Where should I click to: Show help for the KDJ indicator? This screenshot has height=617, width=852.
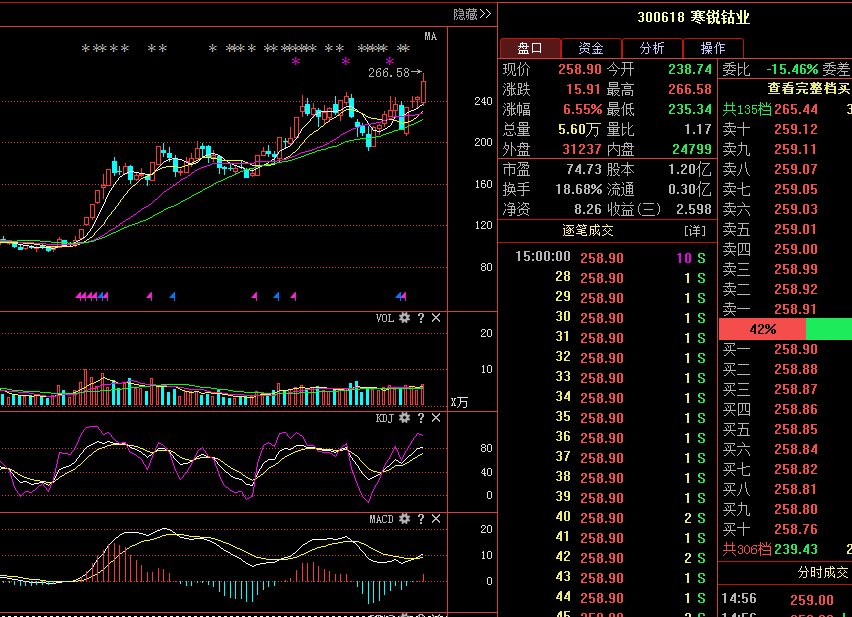421,418
